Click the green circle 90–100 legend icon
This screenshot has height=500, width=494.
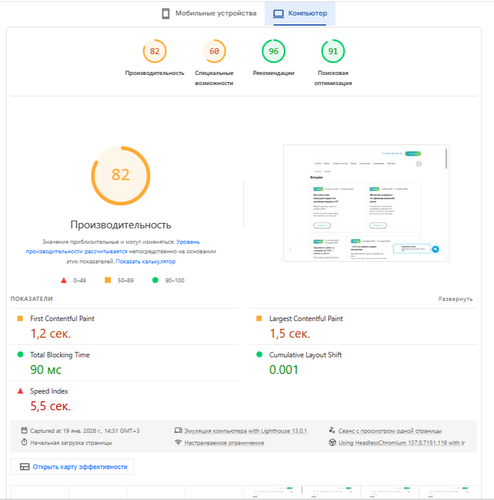point(155,280)
